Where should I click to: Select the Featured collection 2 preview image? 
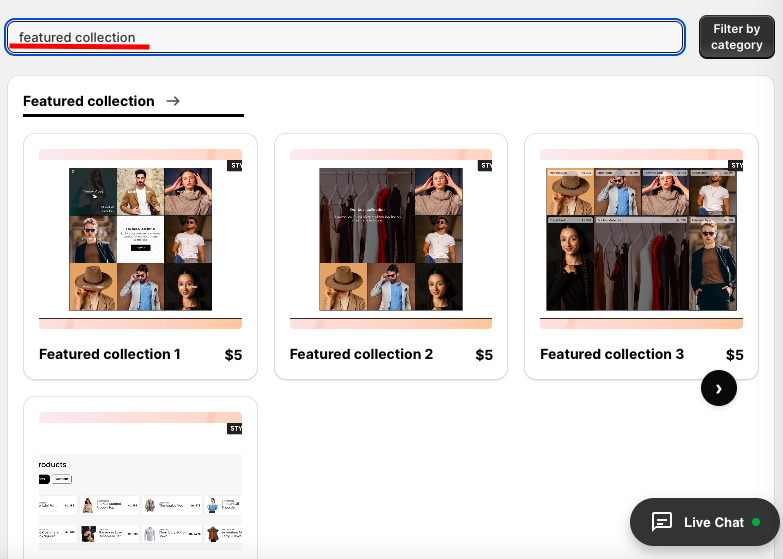coord(391,239)
